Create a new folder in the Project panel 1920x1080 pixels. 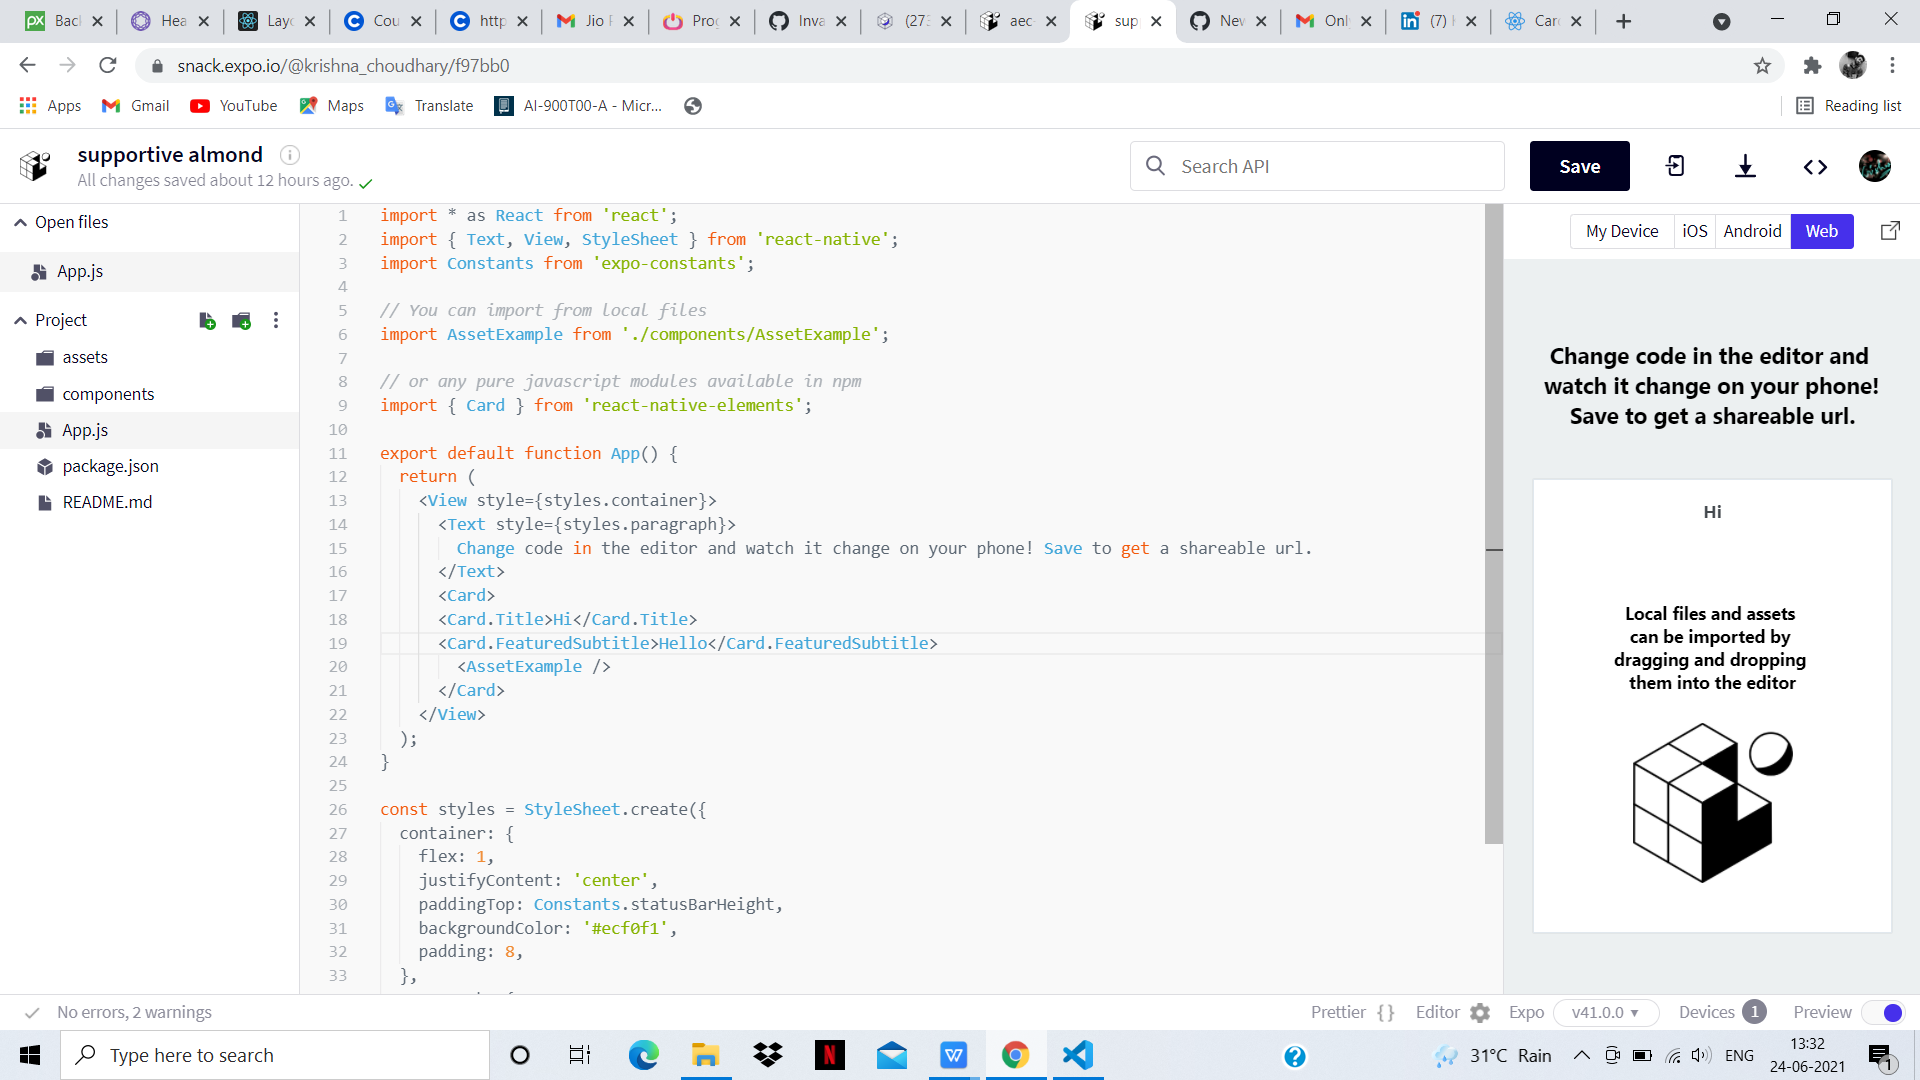point(241,320)
